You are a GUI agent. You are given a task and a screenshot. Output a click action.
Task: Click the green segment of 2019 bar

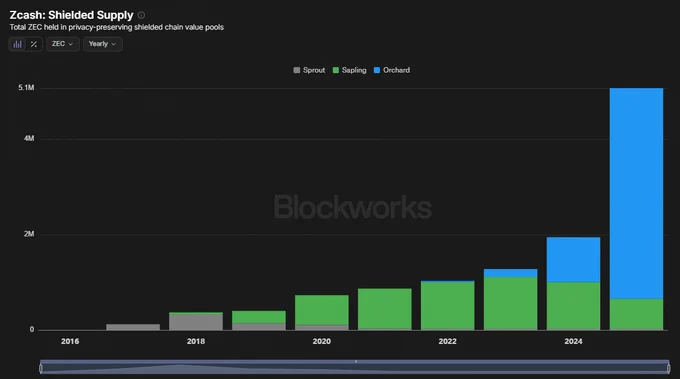(x=259, y=317)
